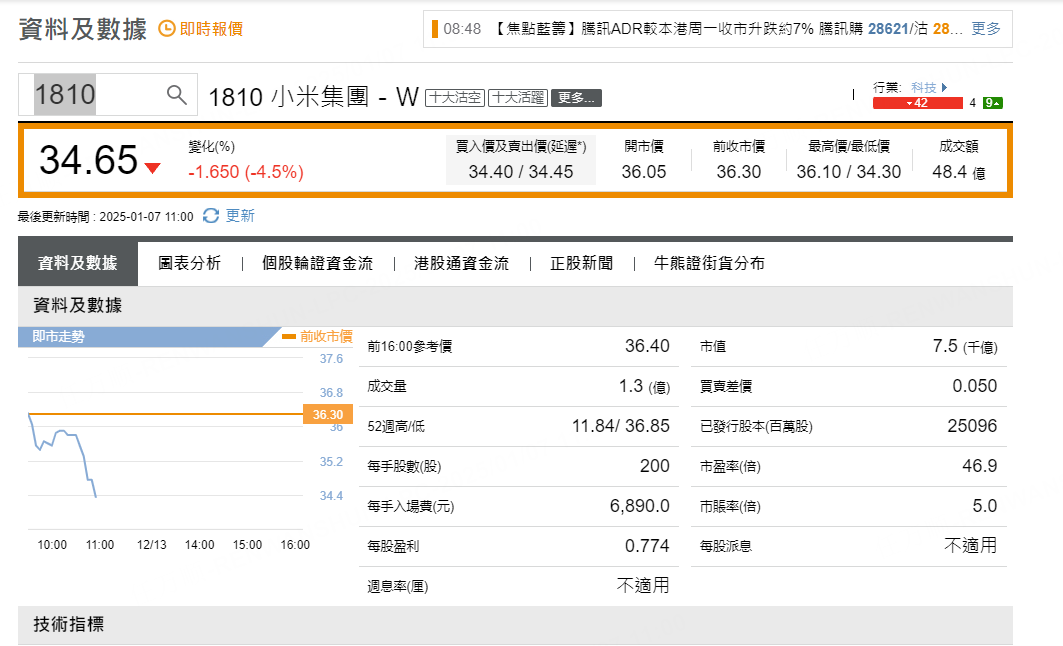This screenshot has width=1063, height=646.
Task: Click the 市值 value 7.5 (千億)
Action: click(x=965, y=346)
